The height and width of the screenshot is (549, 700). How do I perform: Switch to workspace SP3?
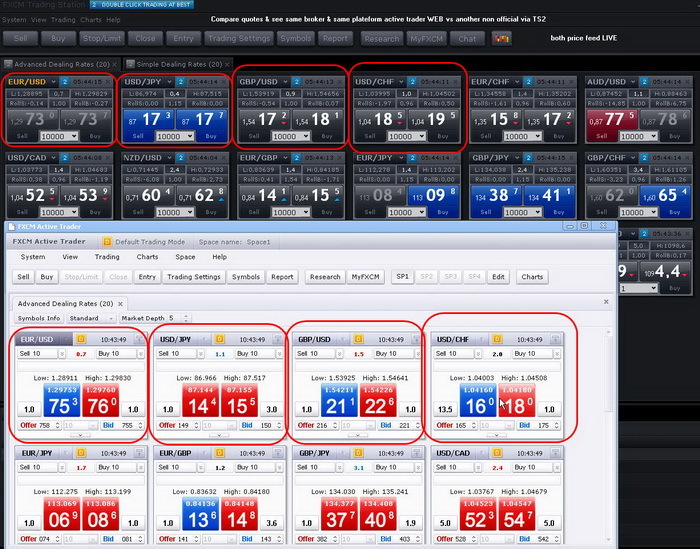450,277
